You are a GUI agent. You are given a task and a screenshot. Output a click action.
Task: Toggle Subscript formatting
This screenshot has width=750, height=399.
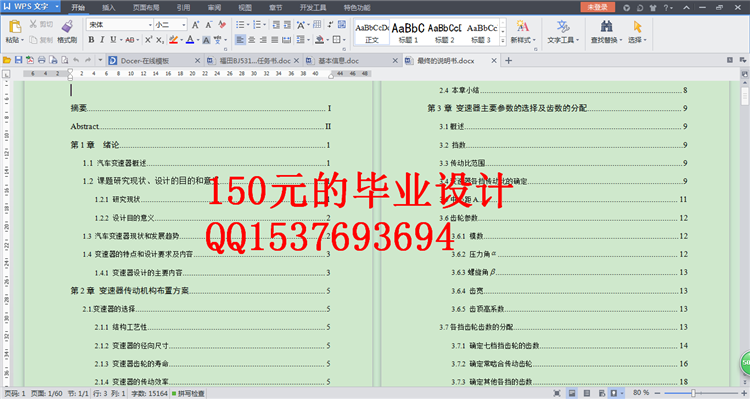tap(160, 40)
